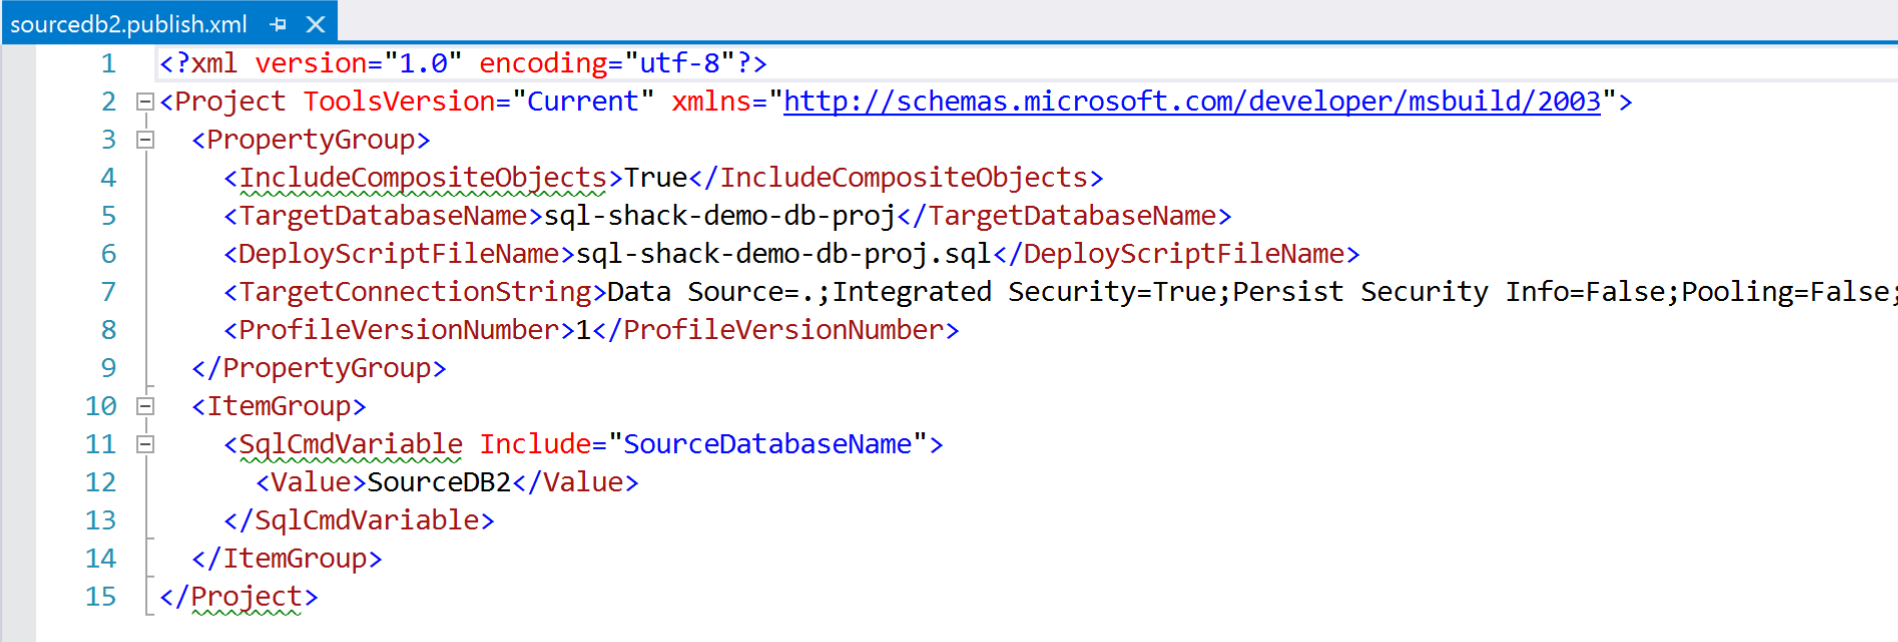
Task: Click the ProfileVersionNumber opening tag
Action: [398, 330]
